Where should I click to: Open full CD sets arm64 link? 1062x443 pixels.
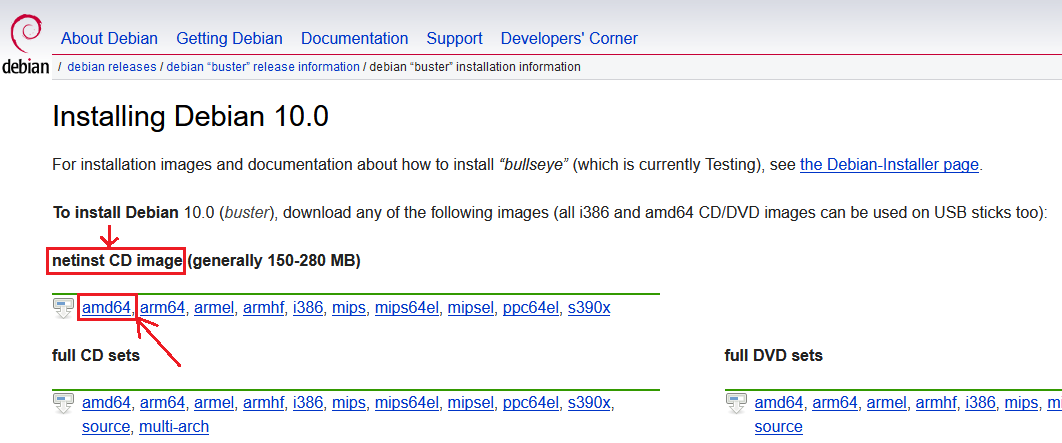[x=163, y=404]
